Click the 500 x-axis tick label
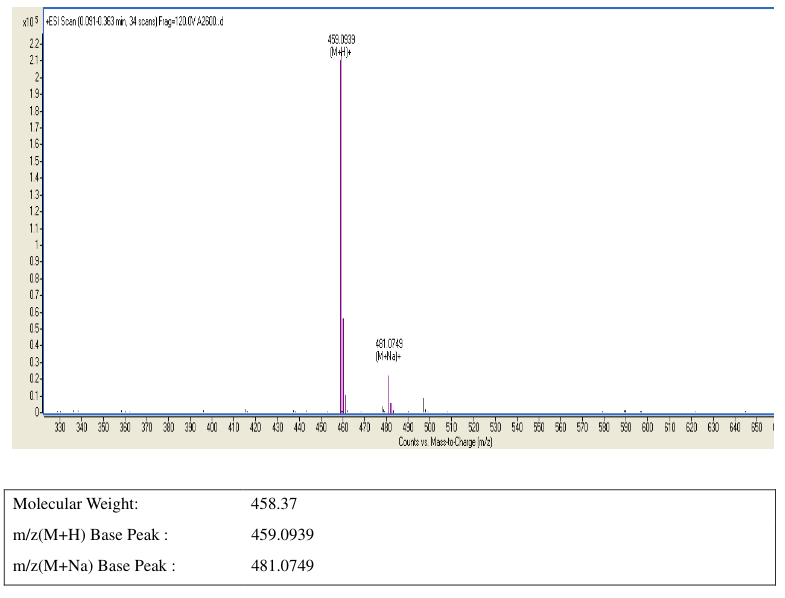This screenshot has height=598, width=785. (x=430, y=427)
